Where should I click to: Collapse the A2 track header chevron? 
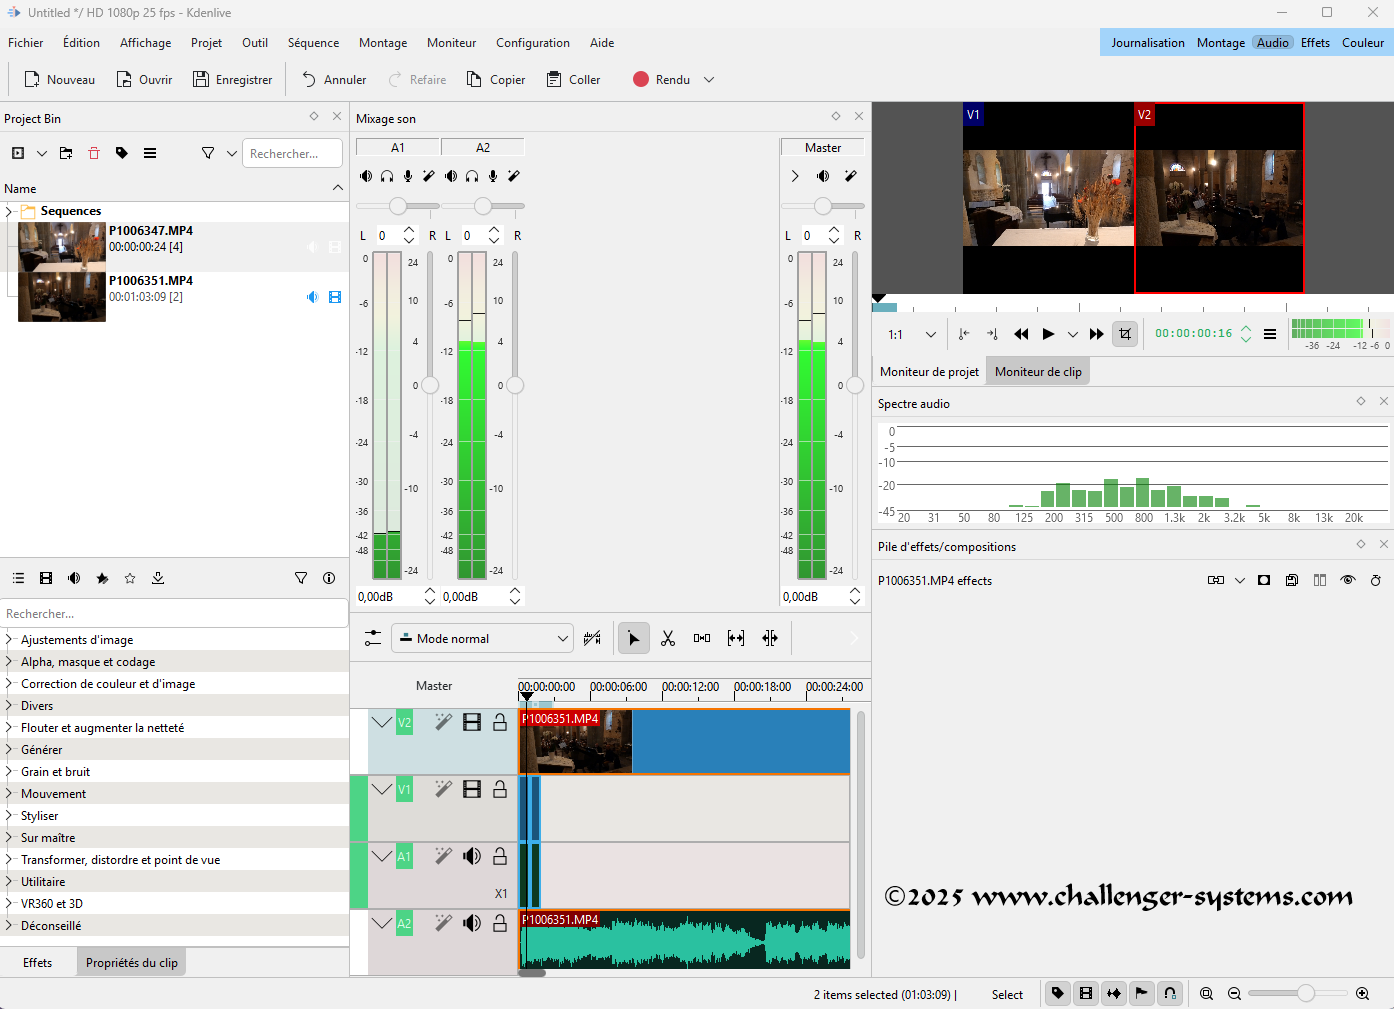[382, 923]
